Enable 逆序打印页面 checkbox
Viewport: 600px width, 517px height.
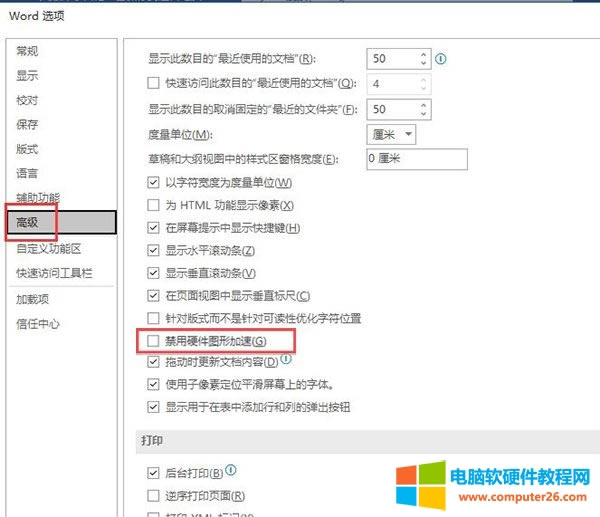(153, 496)
